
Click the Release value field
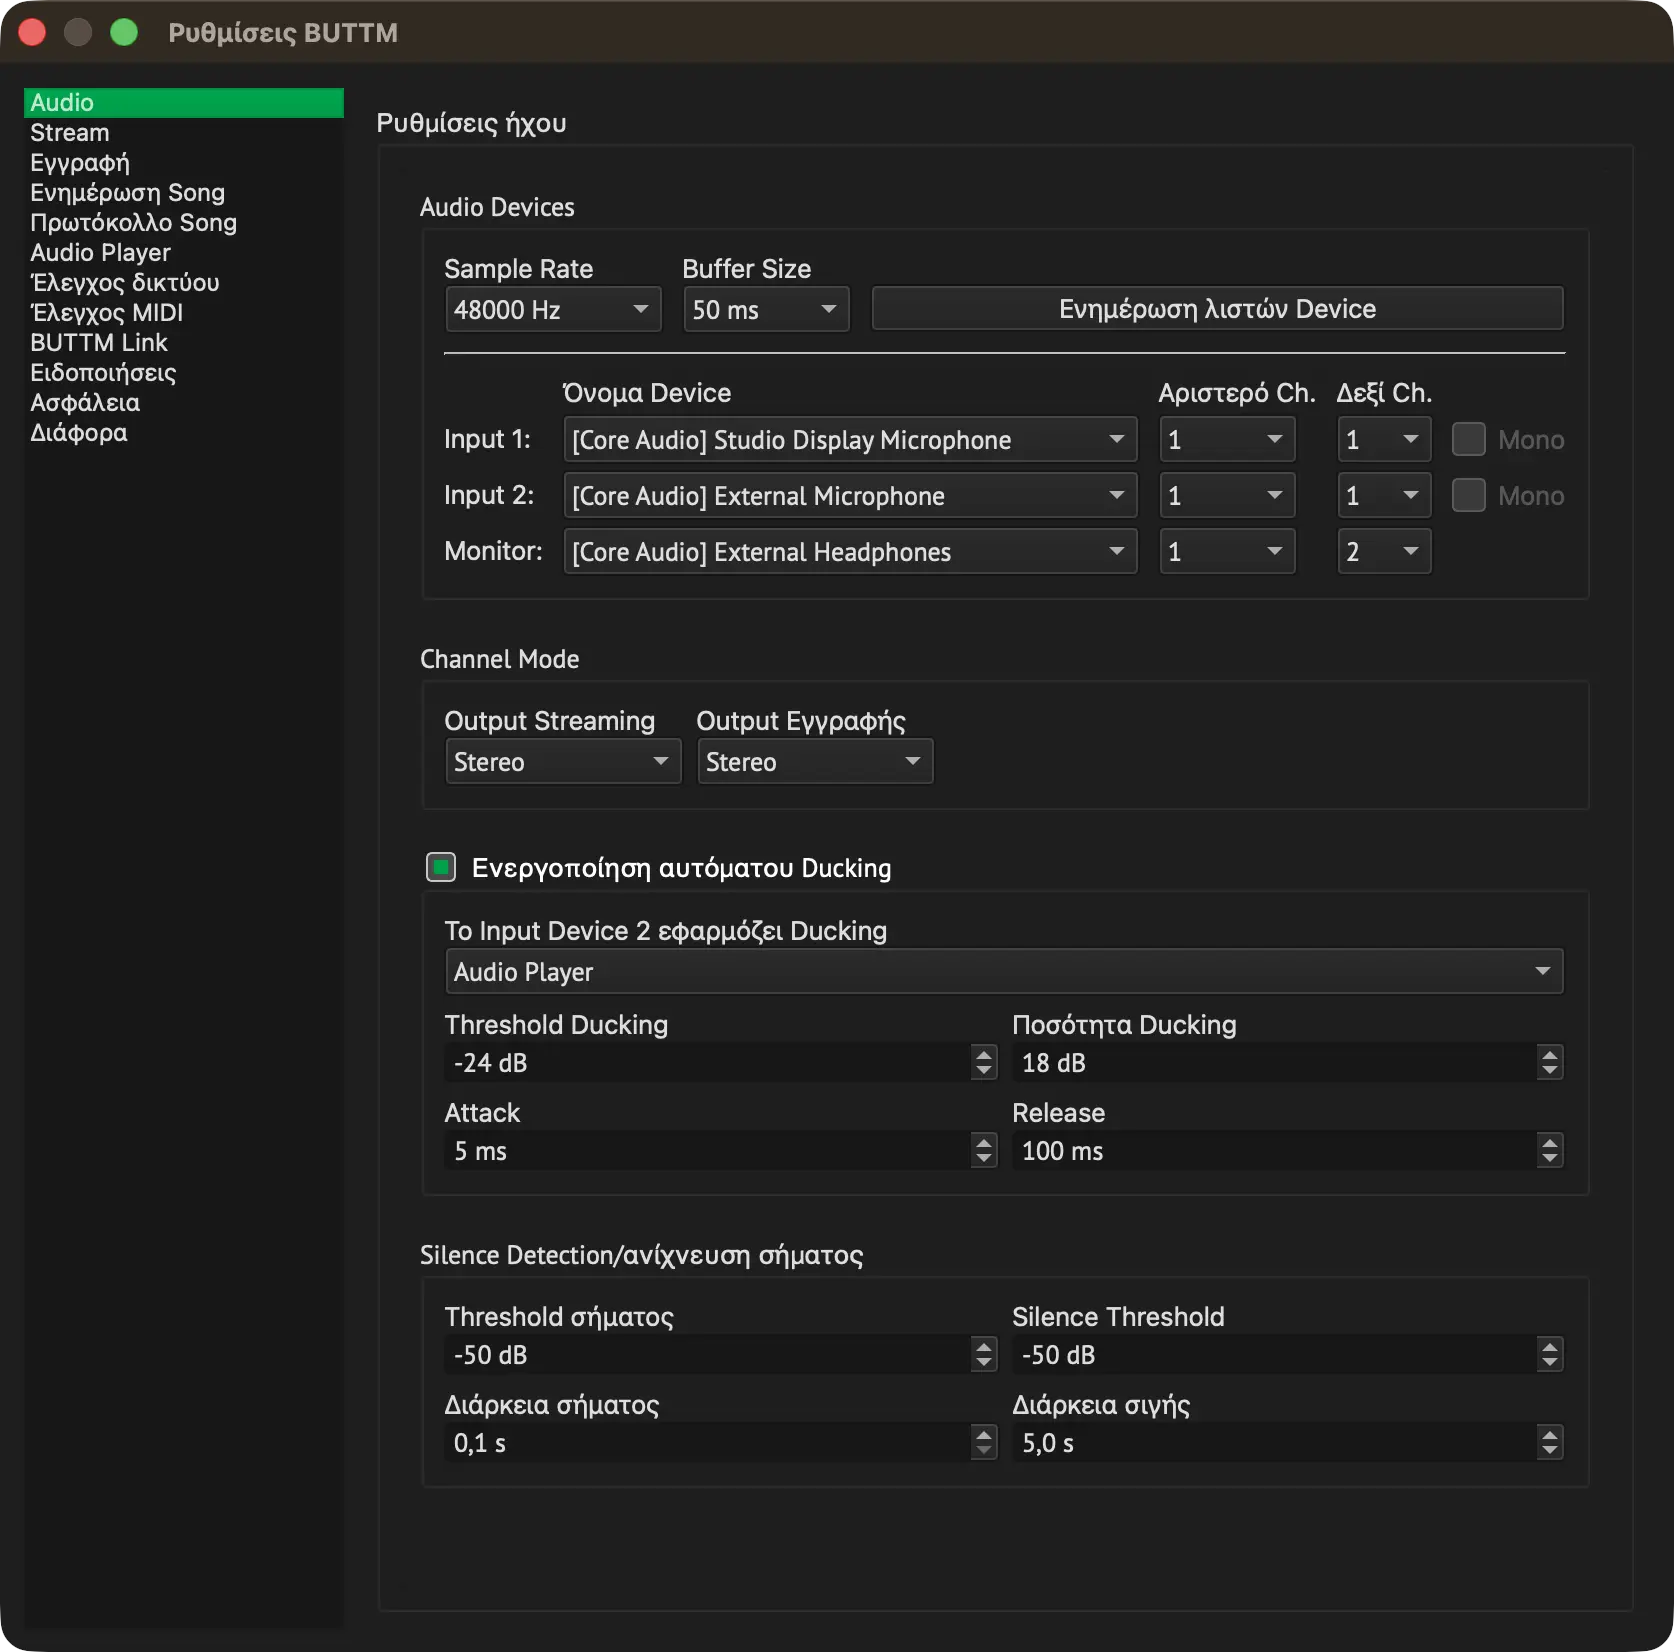click(x=1275, y=1151)
